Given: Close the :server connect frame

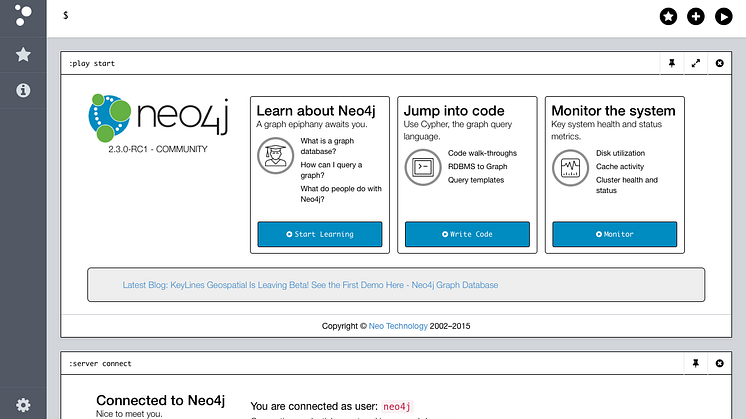Looking at the screenshot, I should click(x=719, y=363).
